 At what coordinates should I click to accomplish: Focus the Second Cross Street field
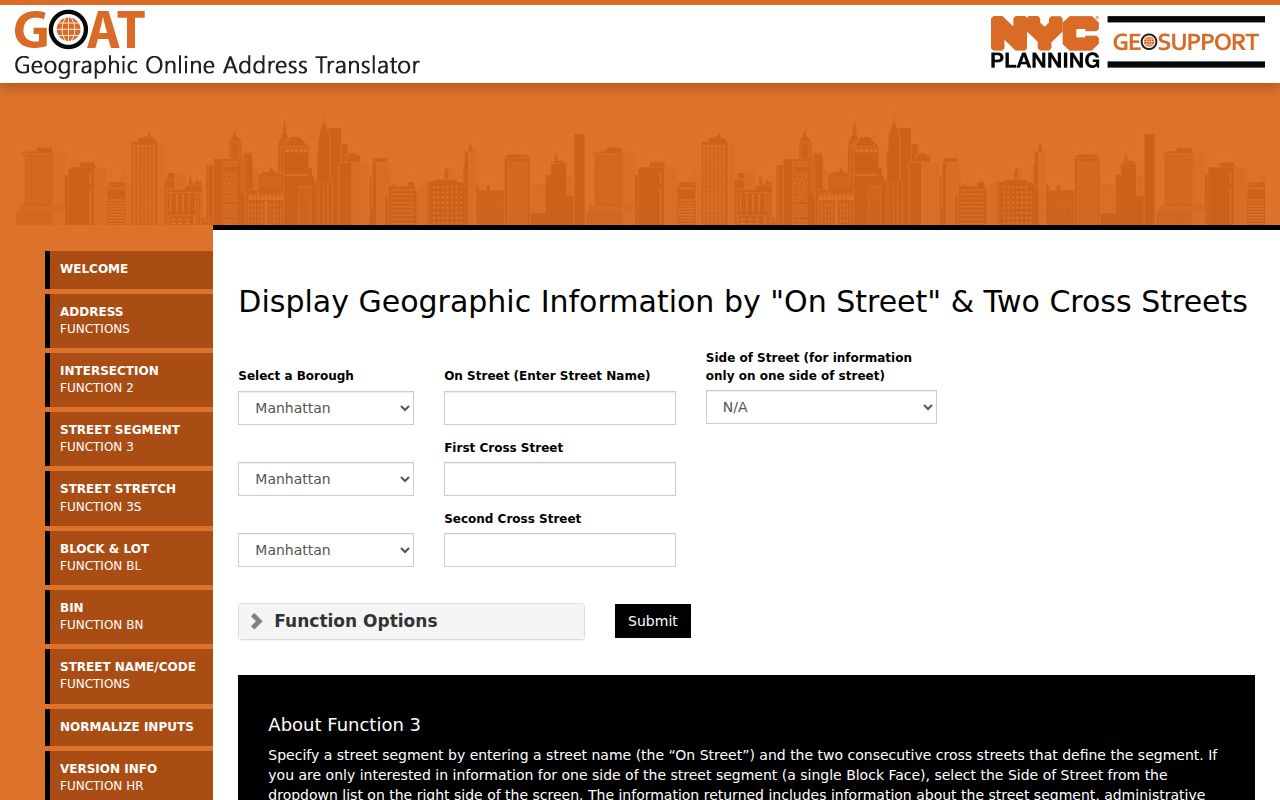[x=560, y=550]
